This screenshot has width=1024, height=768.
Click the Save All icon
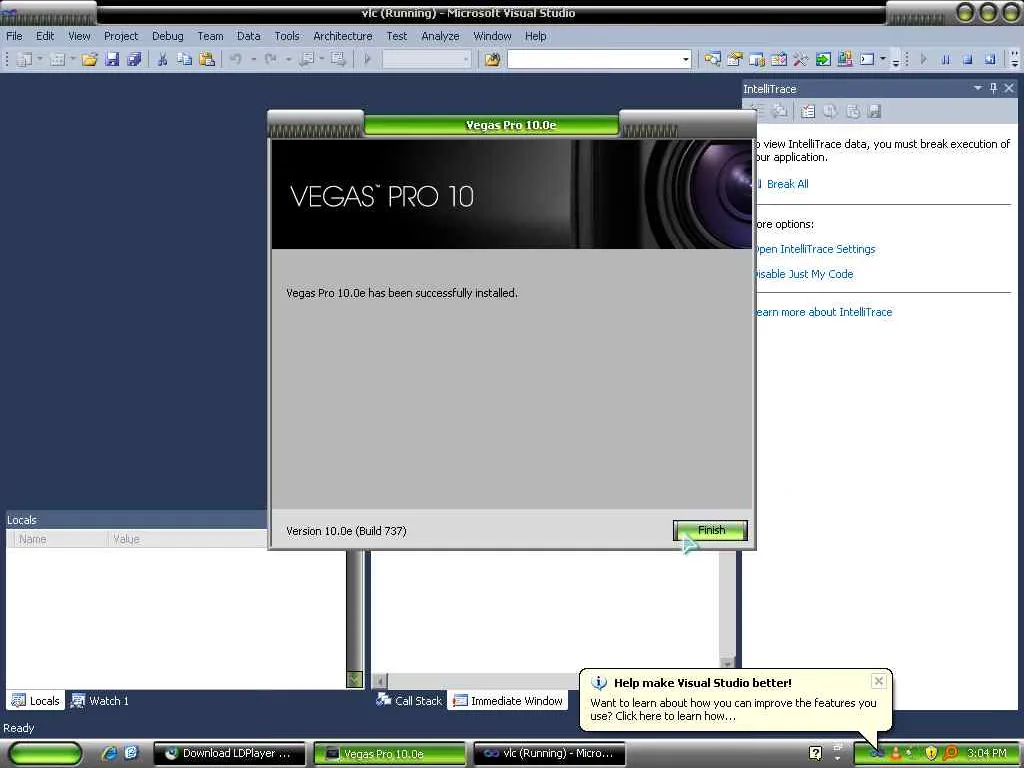tap(134, 59)
